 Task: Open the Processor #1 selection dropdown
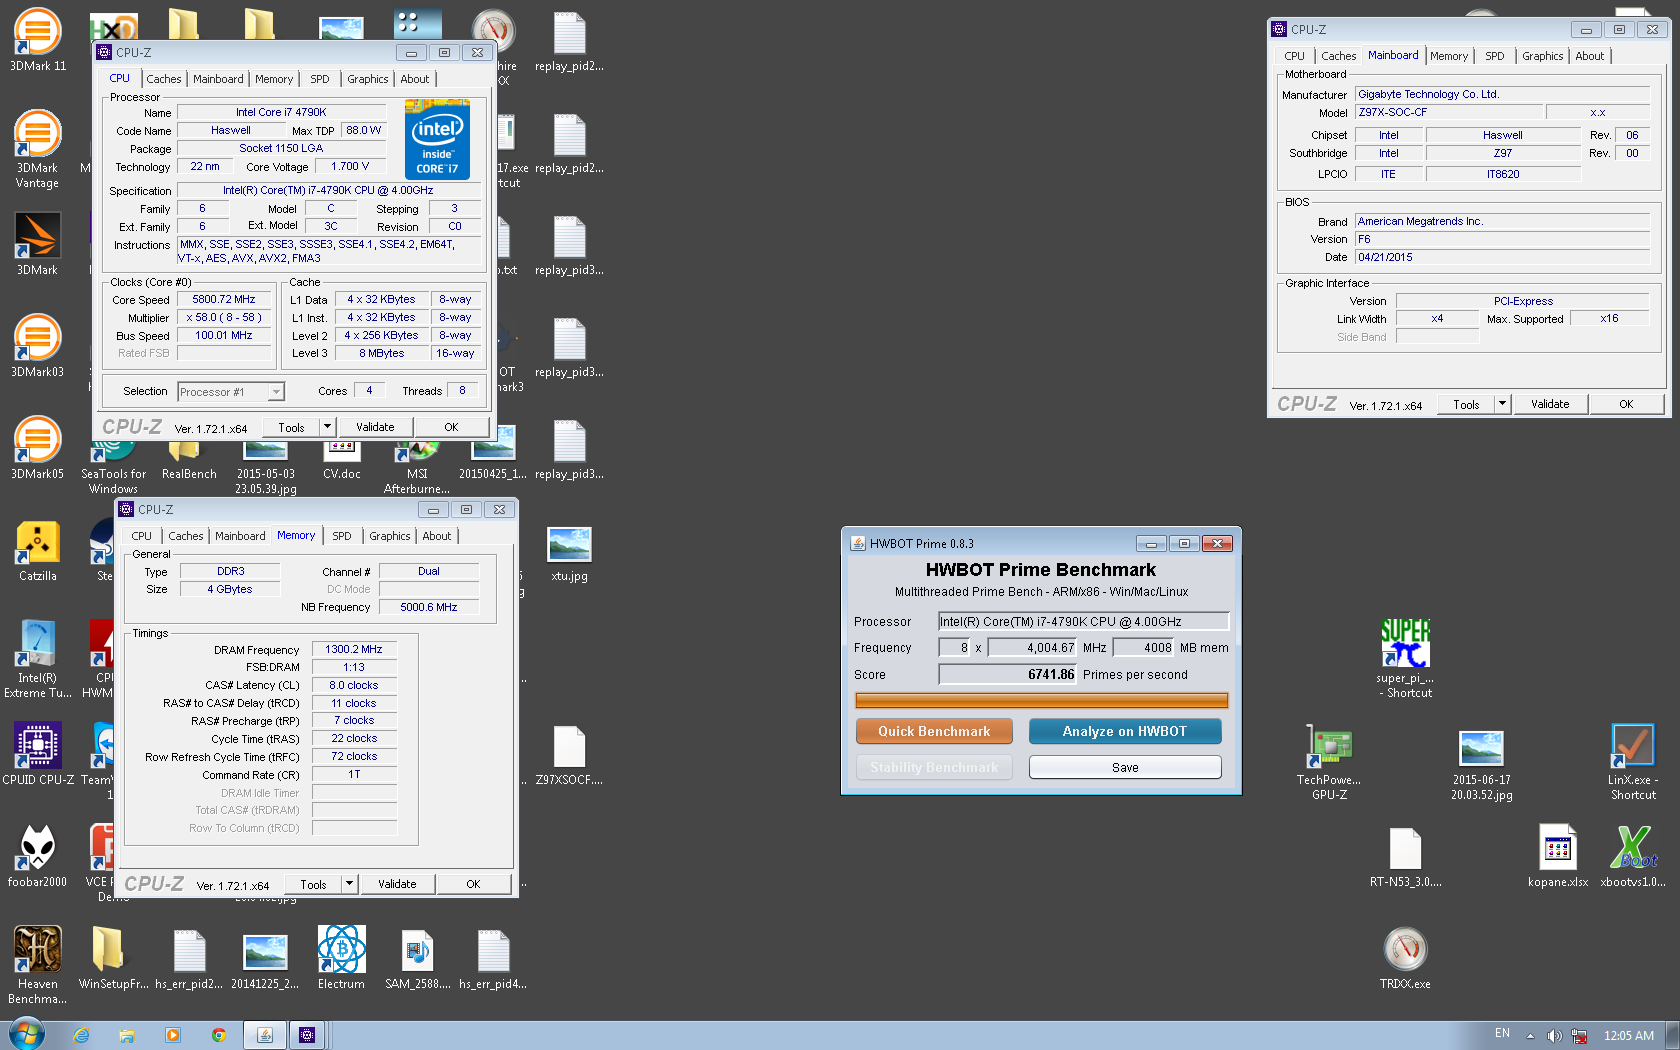point(231,392)
